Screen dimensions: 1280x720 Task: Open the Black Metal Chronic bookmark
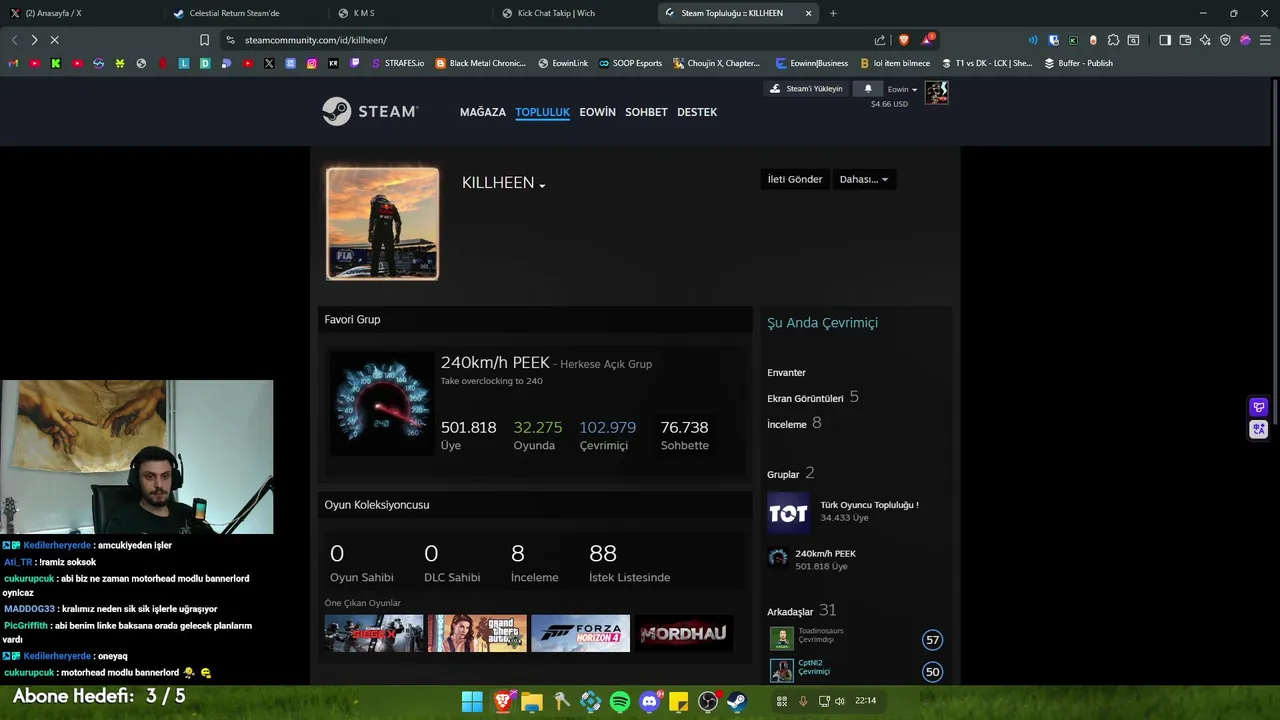pos(480,63)
